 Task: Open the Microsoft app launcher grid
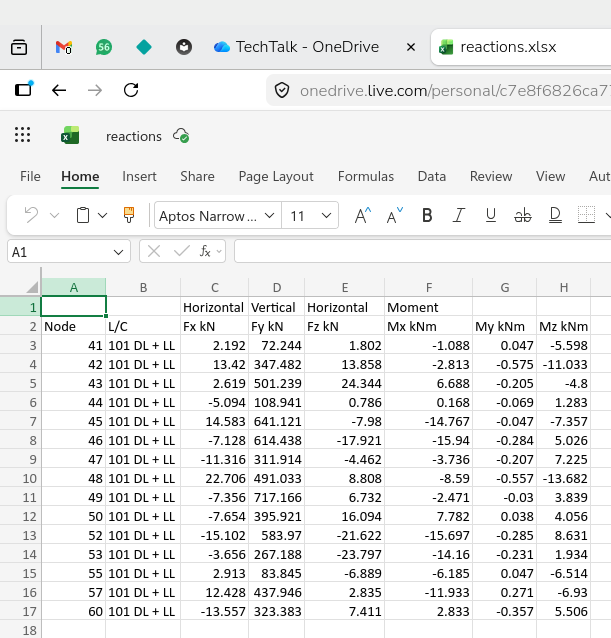click(x=22, y=135)
